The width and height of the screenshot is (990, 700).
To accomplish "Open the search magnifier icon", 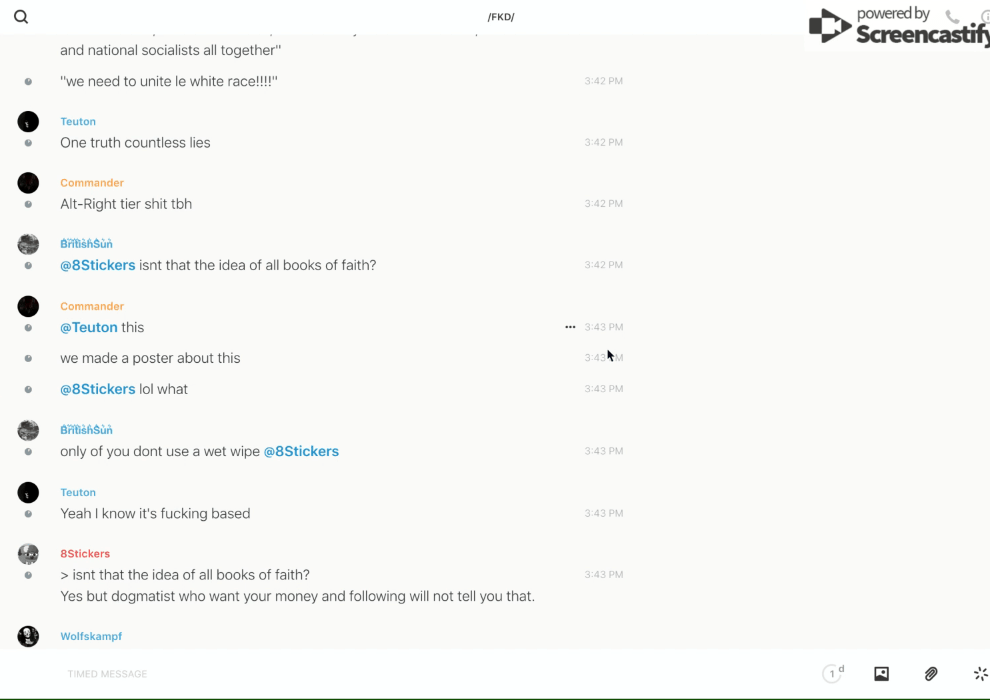I will tap(21, 17).
